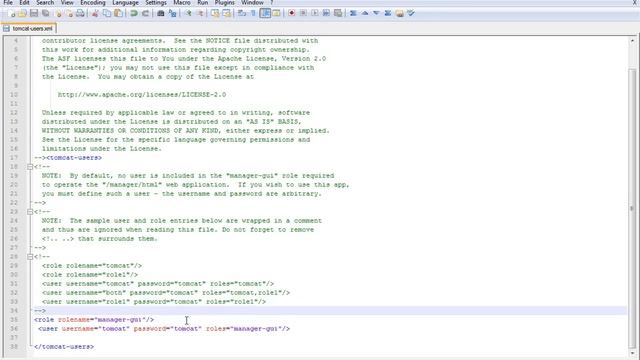Redo the edit via toolbar icon

tap(145, 13)
